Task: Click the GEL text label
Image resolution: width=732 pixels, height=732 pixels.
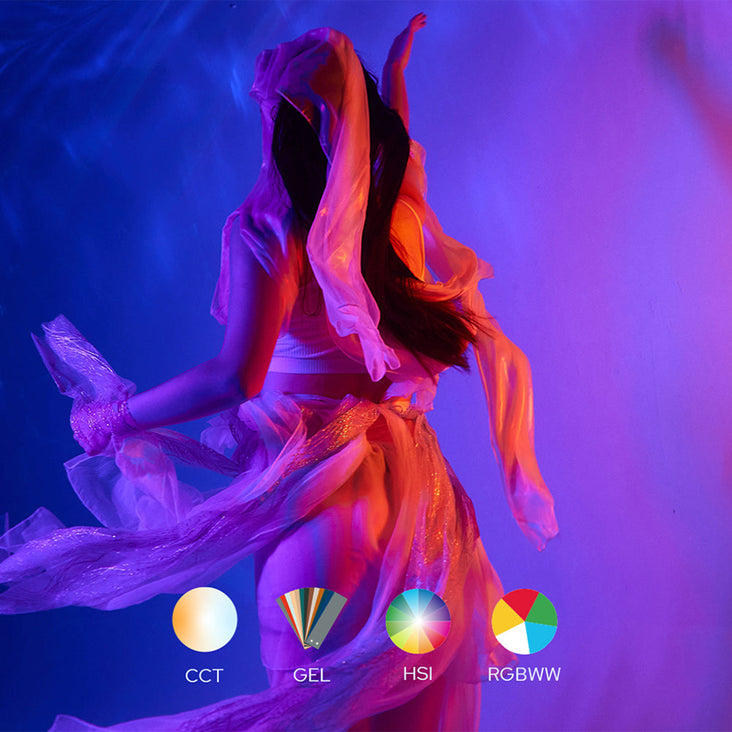Action: [311, 675]
